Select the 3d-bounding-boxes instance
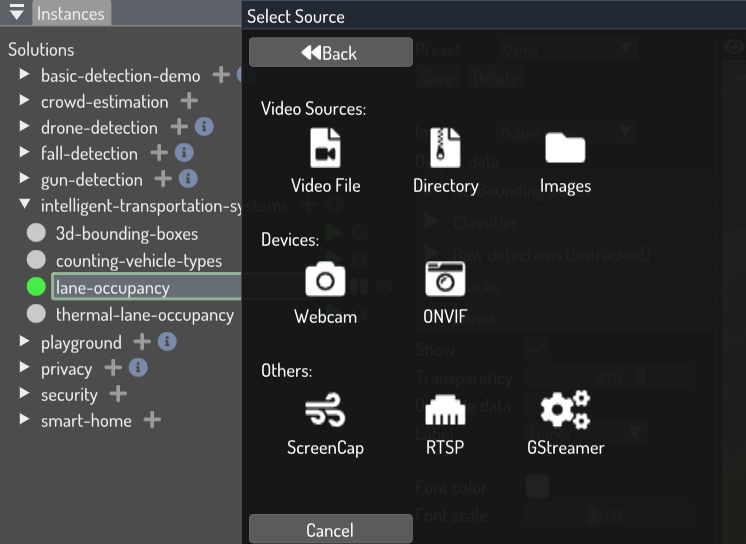 click(127, 234)
